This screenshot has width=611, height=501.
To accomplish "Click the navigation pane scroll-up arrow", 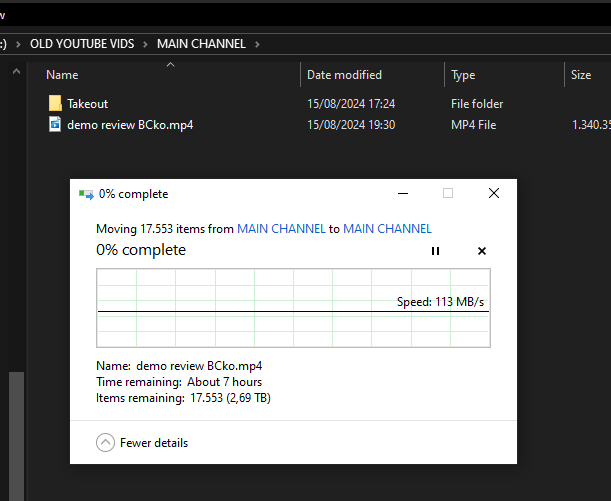I will (x=16, y=71).
